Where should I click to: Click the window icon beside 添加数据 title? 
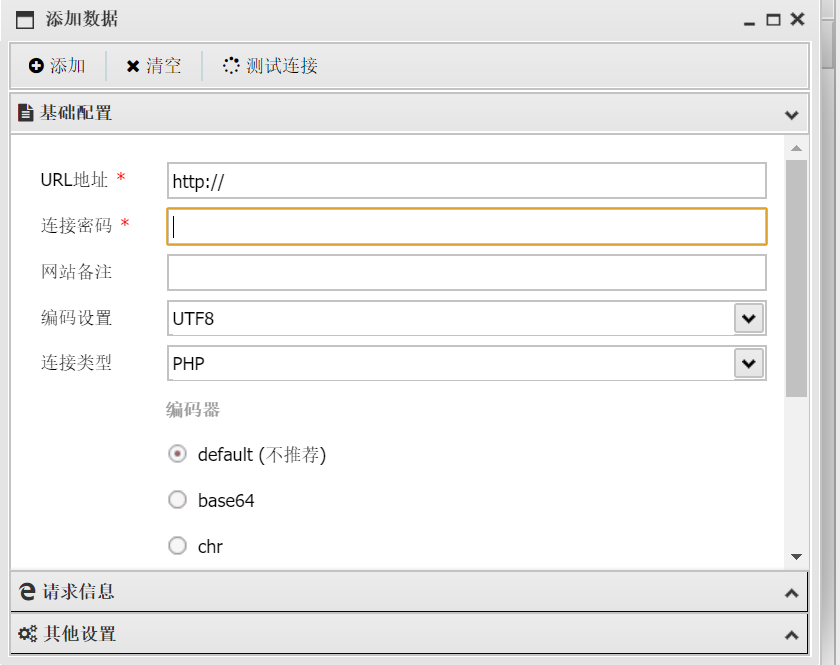(x=26, y=20)
